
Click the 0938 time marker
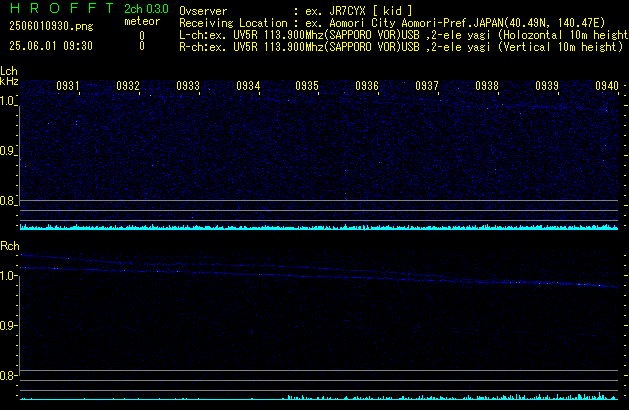487,86
